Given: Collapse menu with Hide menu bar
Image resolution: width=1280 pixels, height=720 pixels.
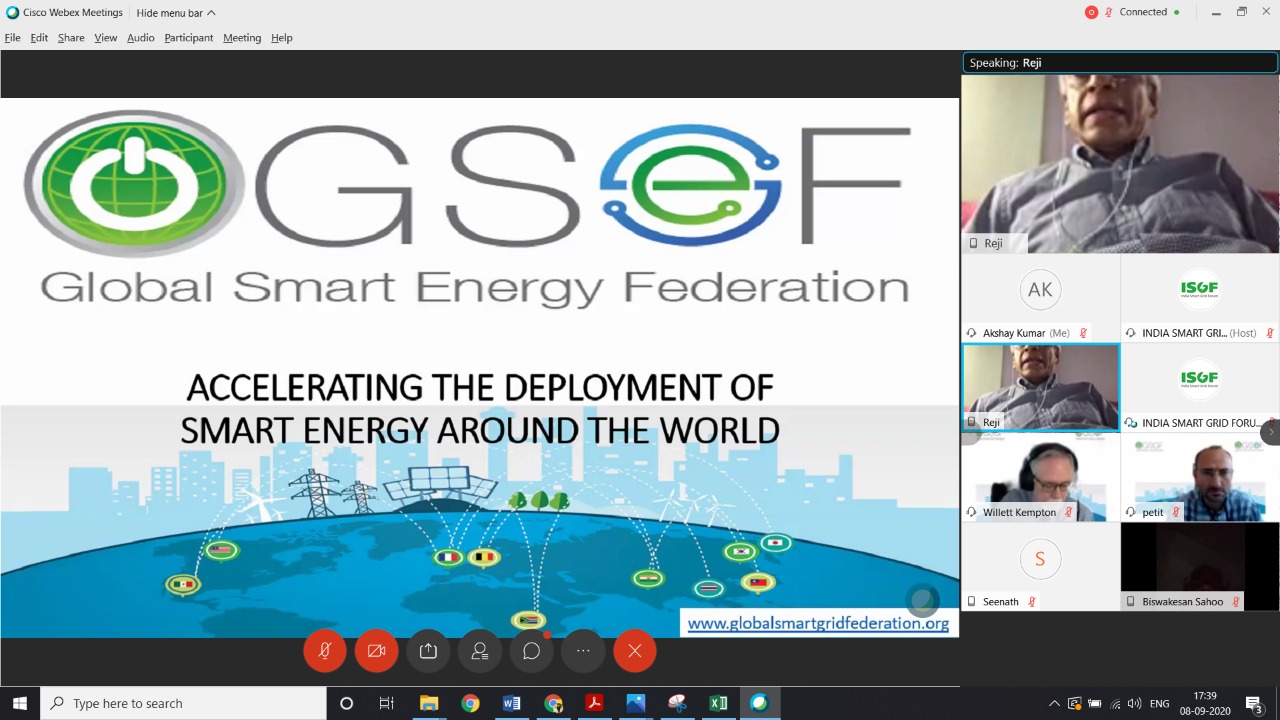Looking at the screenshot, I should [x=176, y=13].
